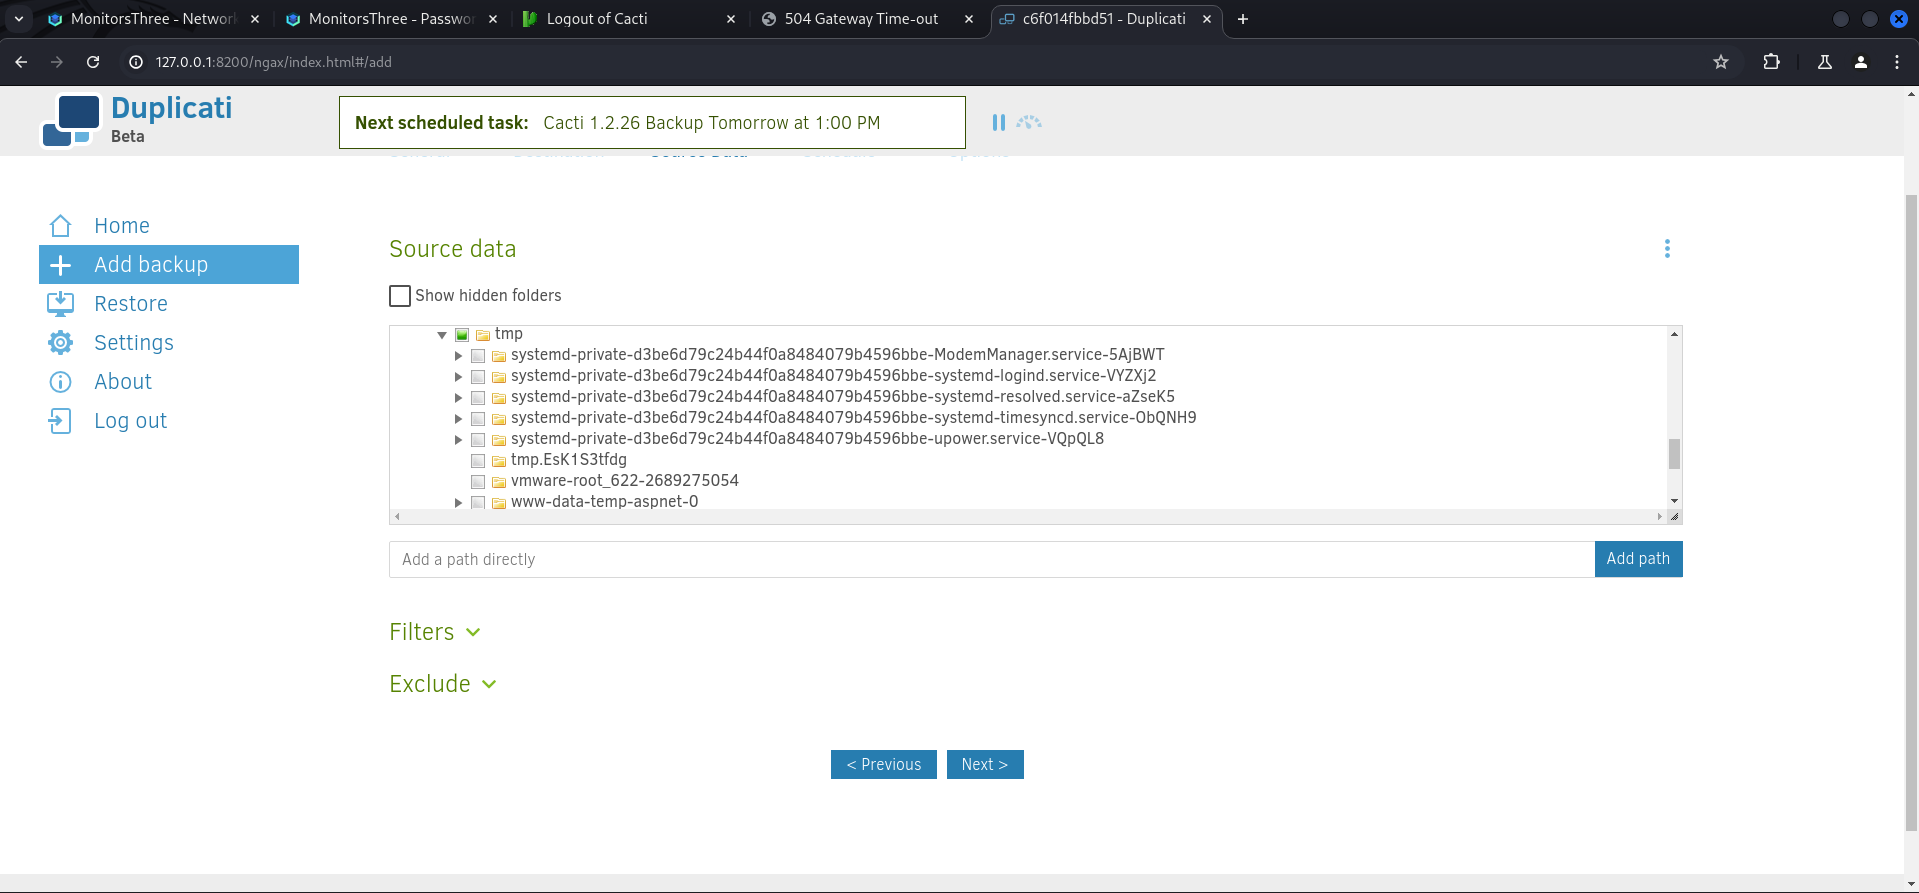The height and width of the screenshot is (893, 1919).
Task: Open the Home menu item
Action: (121, 226)
